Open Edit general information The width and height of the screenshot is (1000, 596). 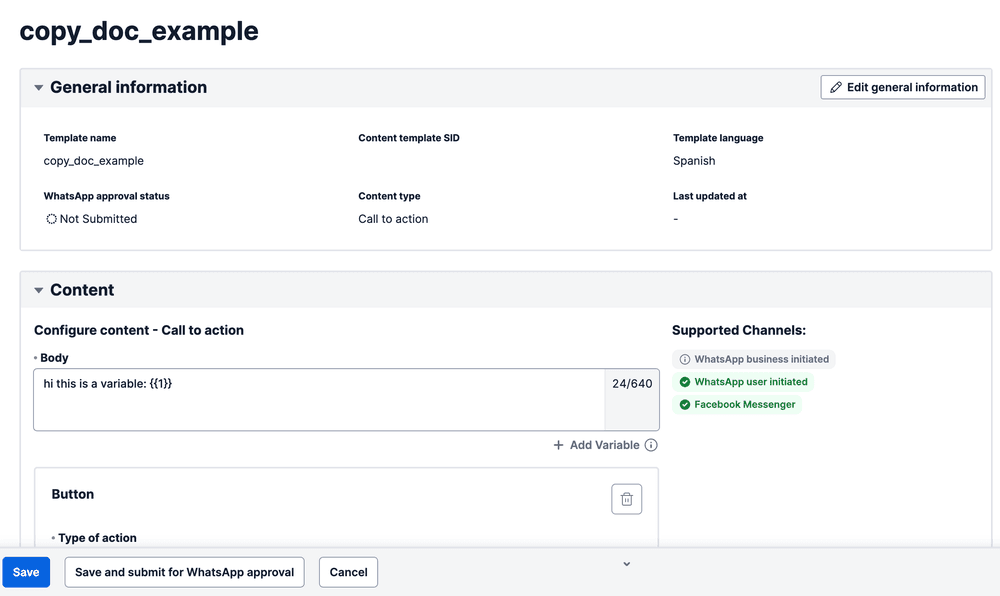tap(902, 88)
